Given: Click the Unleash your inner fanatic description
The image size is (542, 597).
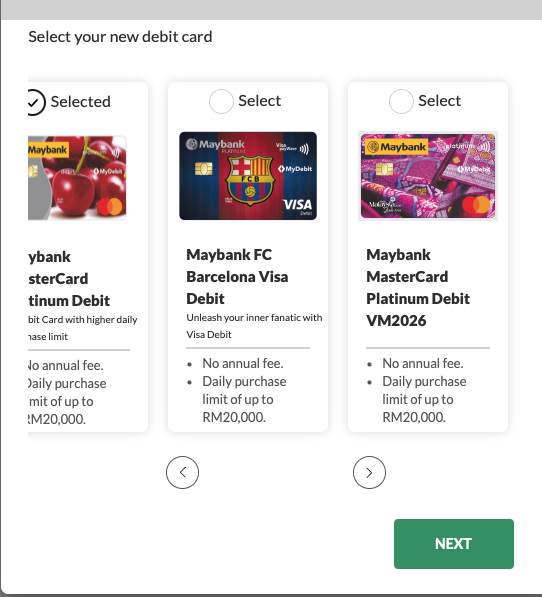Looking at the screenshot, I should 254,326.
